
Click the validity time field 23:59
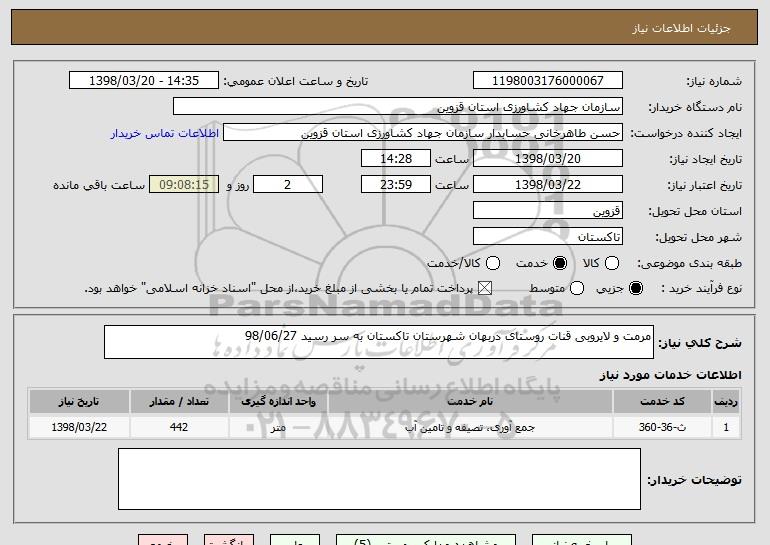(396, 185)
